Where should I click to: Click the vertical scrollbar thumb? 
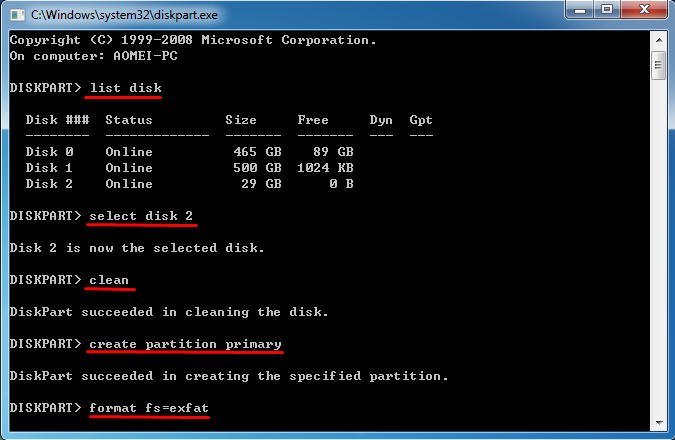pyautogui.click(x=659, y=66)
